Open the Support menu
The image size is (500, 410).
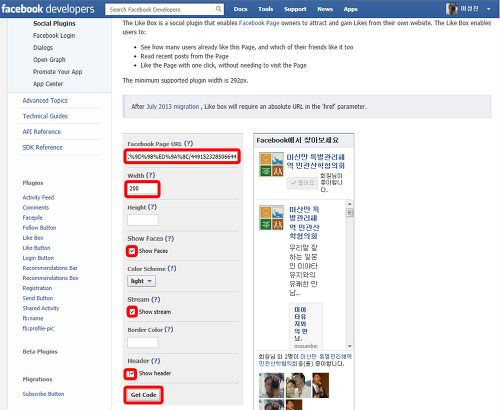coord(295,9)
